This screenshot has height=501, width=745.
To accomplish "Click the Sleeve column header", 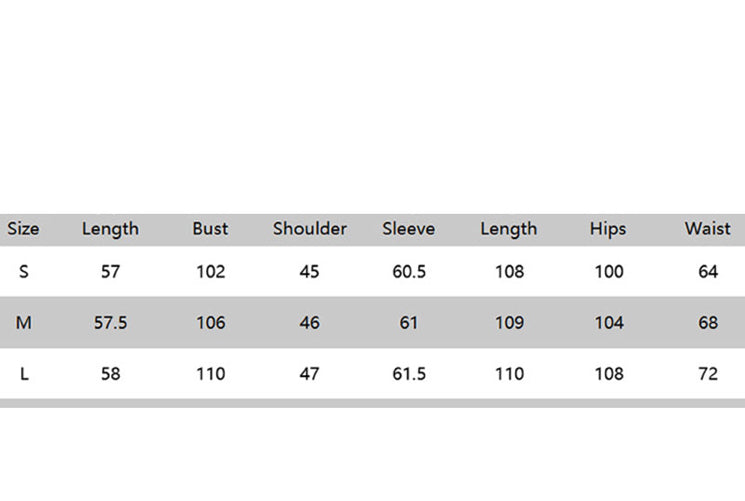I will click(x=408, y=229).
